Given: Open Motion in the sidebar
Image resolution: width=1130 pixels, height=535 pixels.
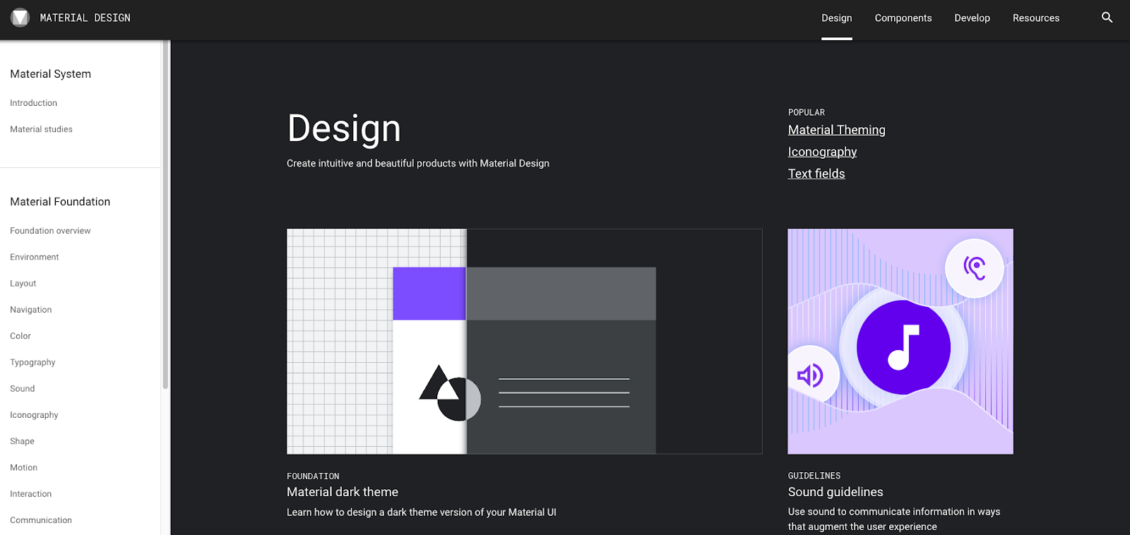Looking at the screenshot, I should click(24, 467).
